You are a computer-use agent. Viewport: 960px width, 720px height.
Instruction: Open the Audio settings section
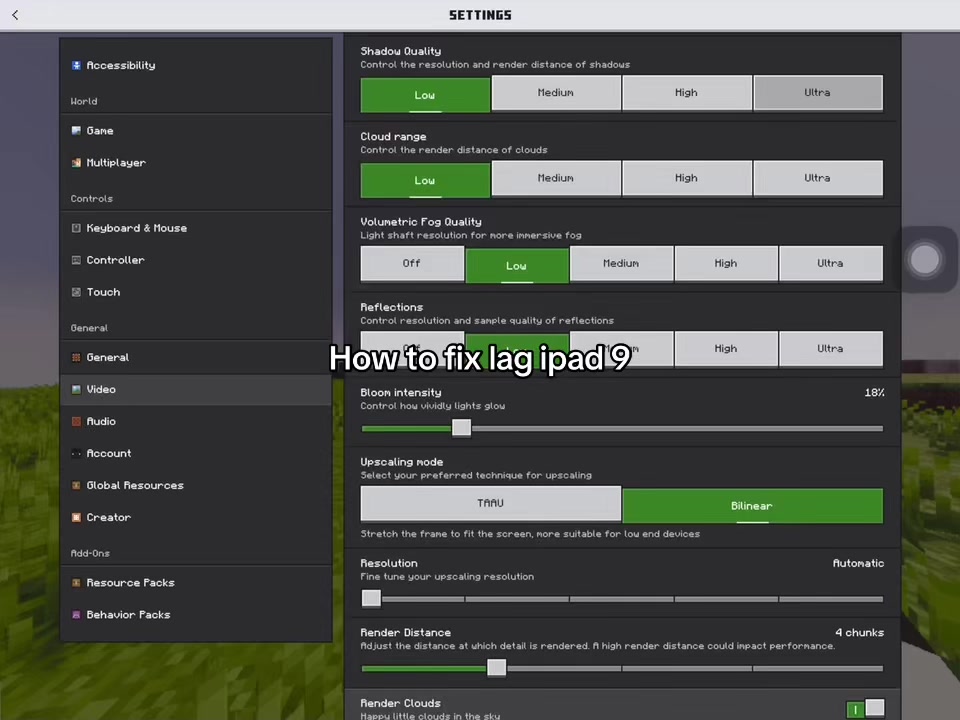tap(196, 421)
